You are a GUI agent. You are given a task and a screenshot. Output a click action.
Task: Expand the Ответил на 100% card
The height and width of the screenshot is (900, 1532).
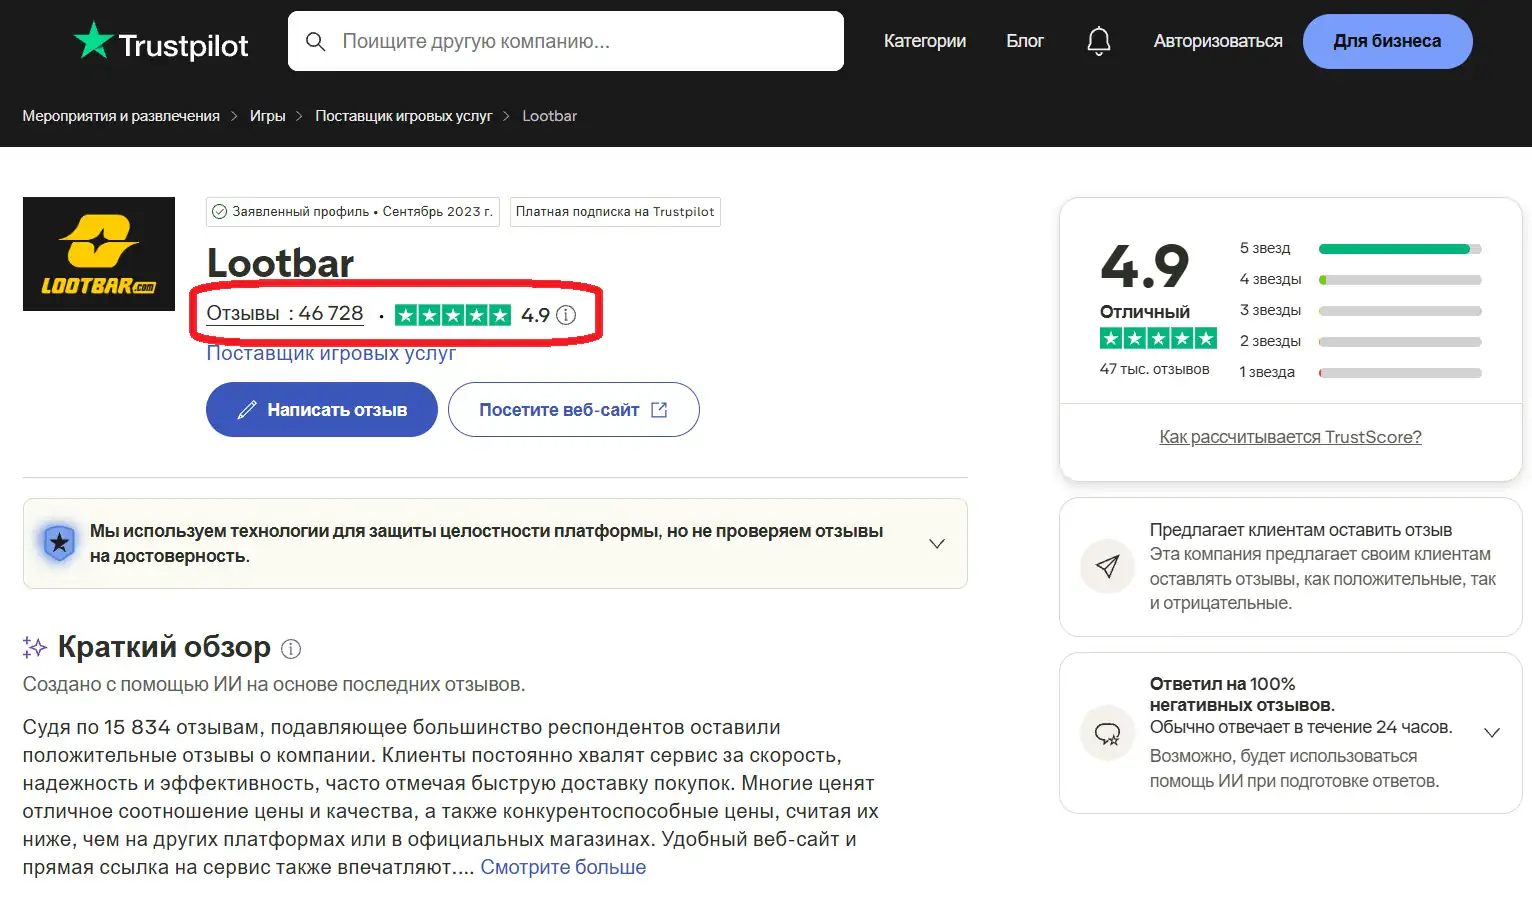(1492, 733)
